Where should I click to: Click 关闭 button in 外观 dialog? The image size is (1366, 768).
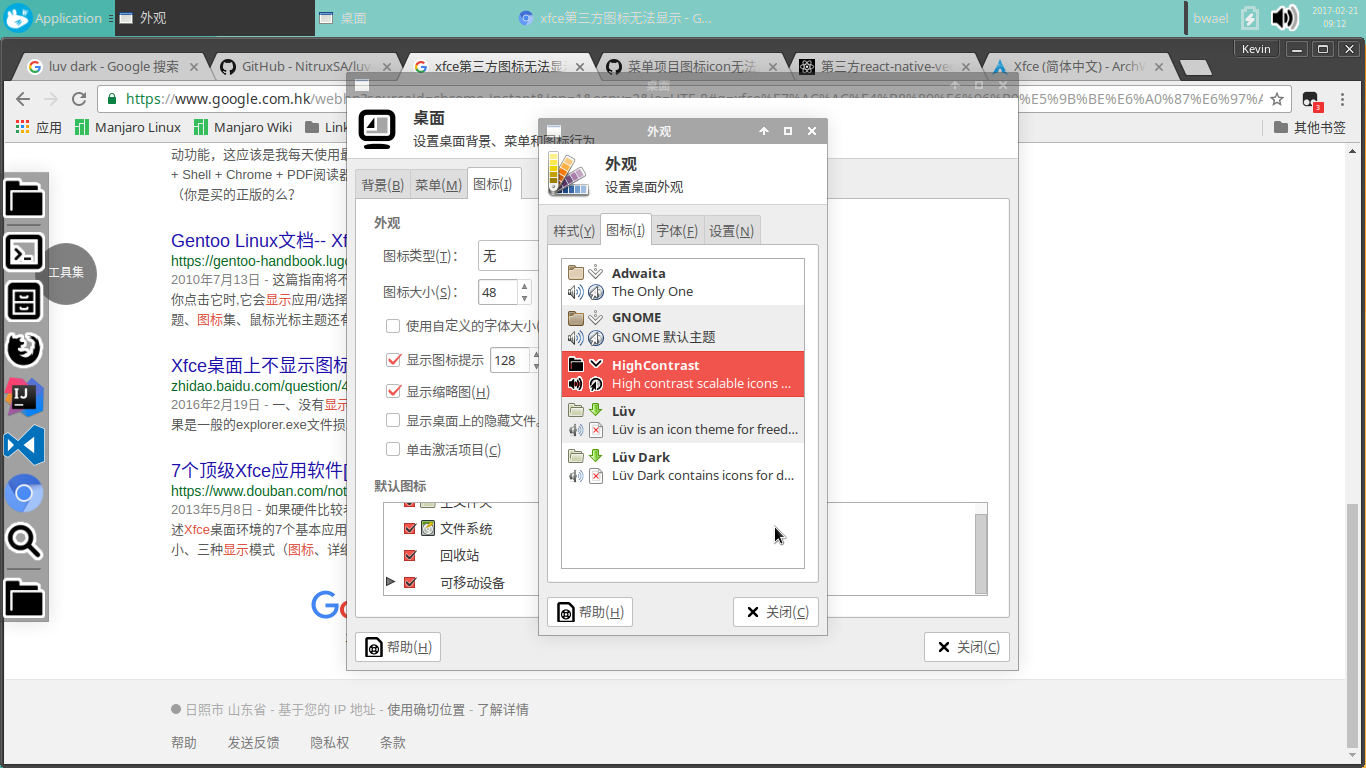point(776,612)
